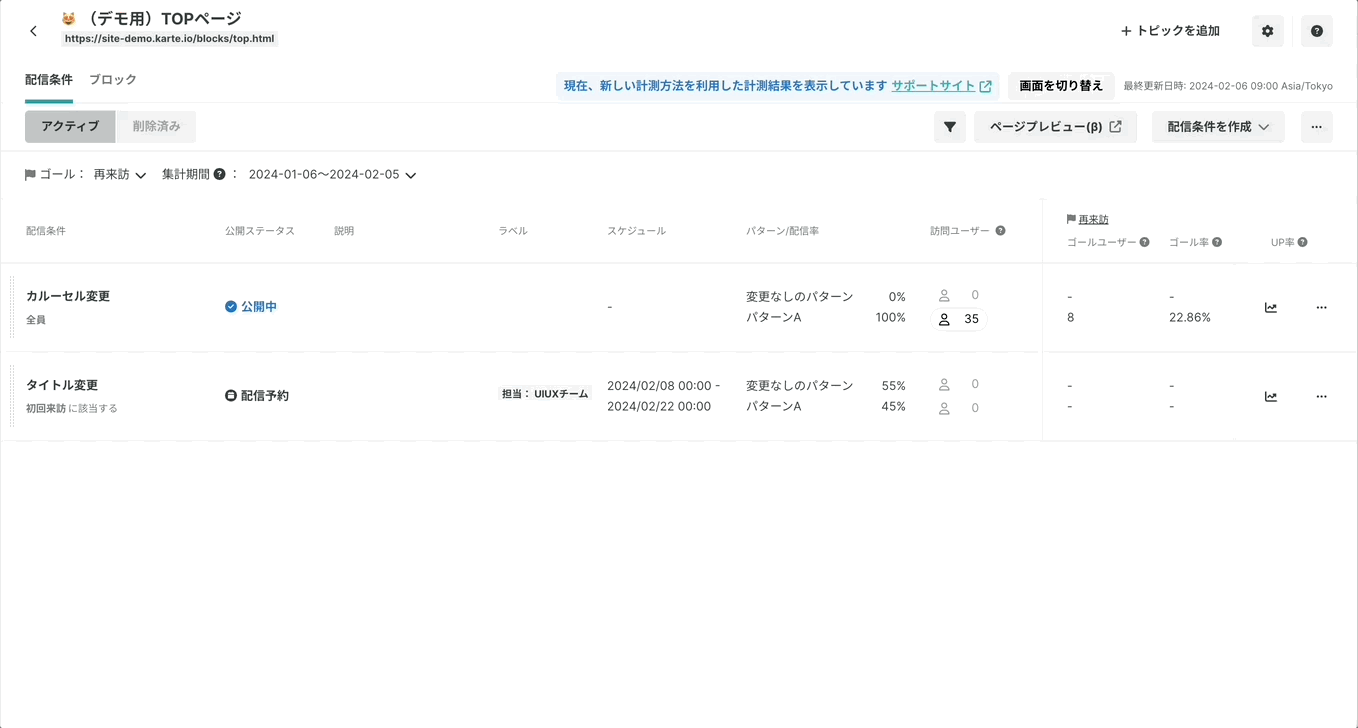The height and width of the screenshot is (728, 1358).
Task: Click the 55% distribution rate value
Action: (x=894, y=385)
